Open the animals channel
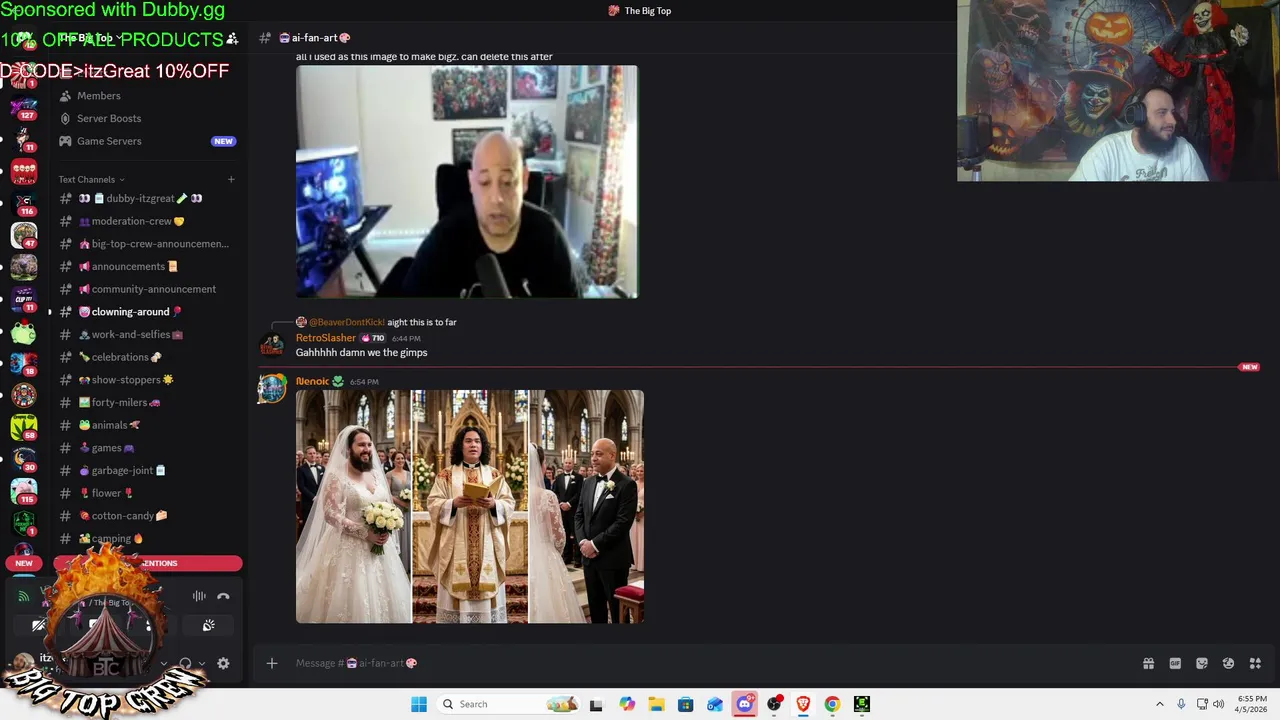Image resolution: width=1280 pixels, height=720 pixels. click(x=148, y=425)
